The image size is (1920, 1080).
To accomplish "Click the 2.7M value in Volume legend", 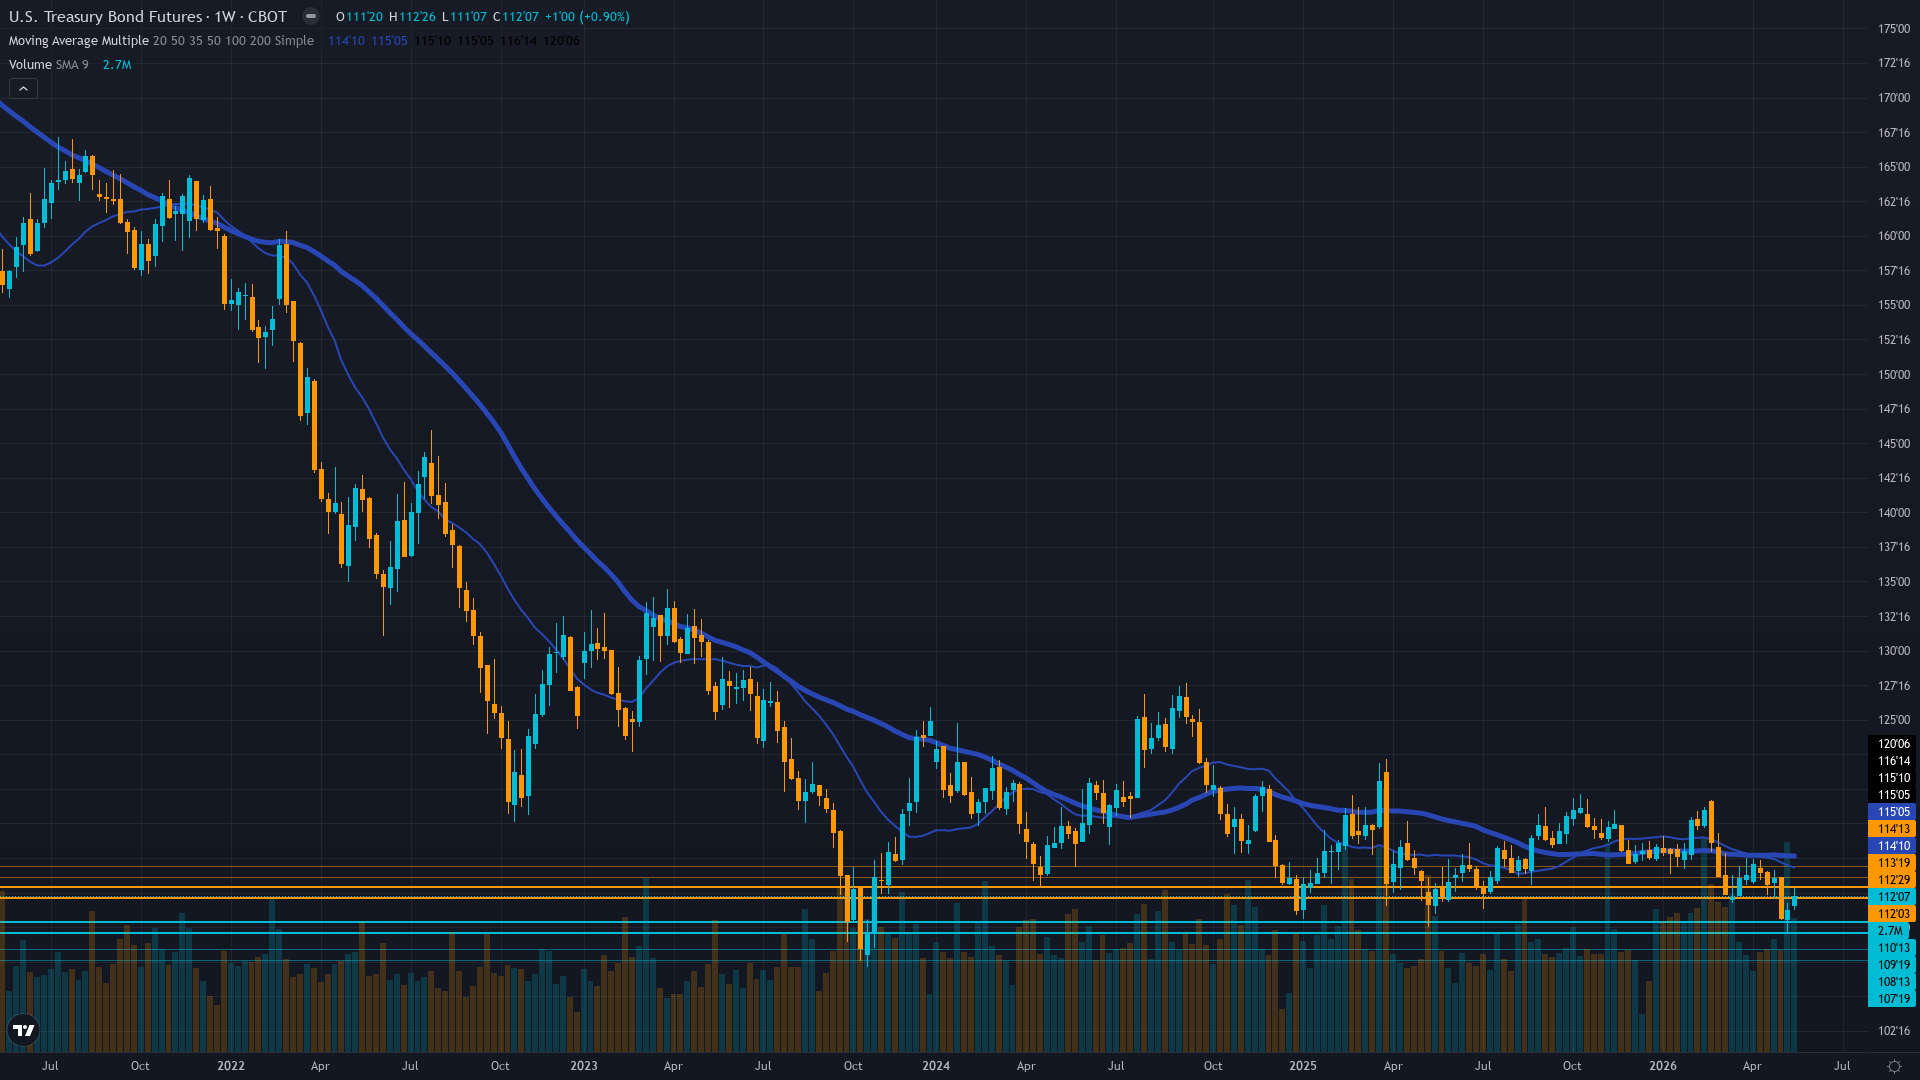I will [117, 65].
